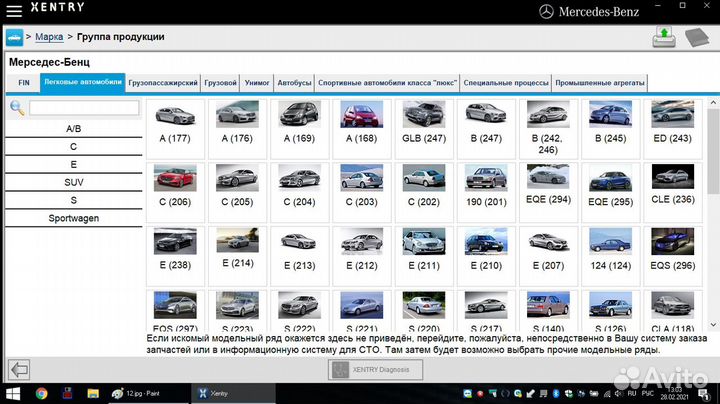Image resolution: width=720 pixels, height=404 pixels.
Task: Open 124 (124) model
Action: point(611,256)
